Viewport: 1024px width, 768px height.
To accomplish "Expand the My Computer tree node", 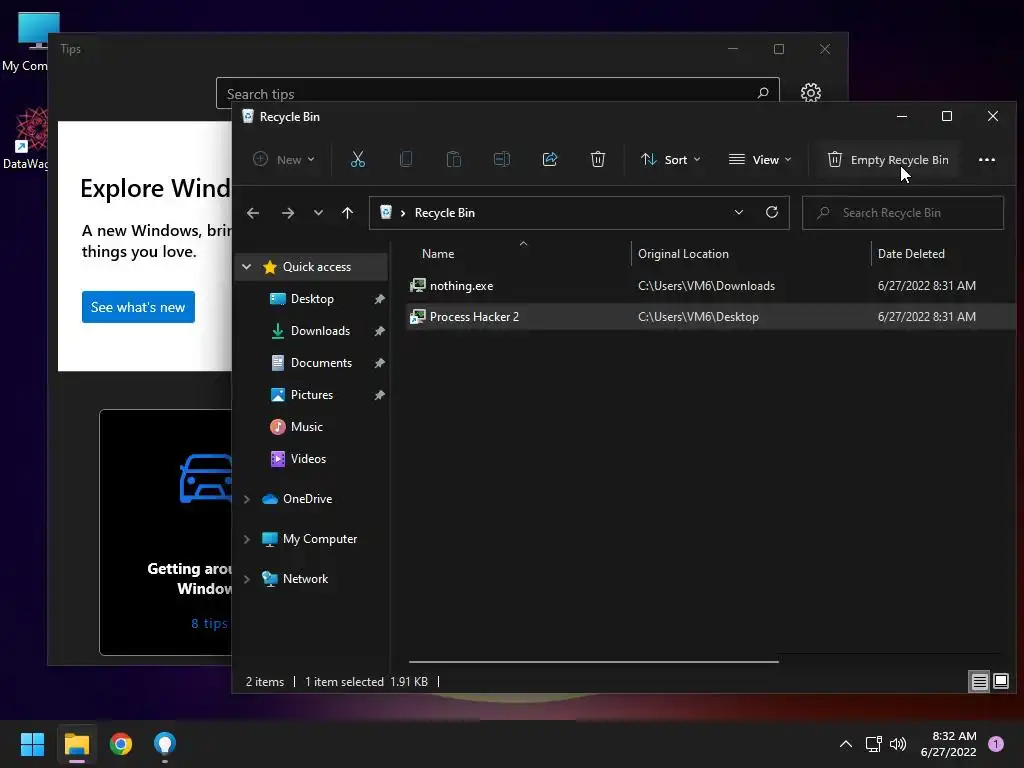I will point(247,539).
